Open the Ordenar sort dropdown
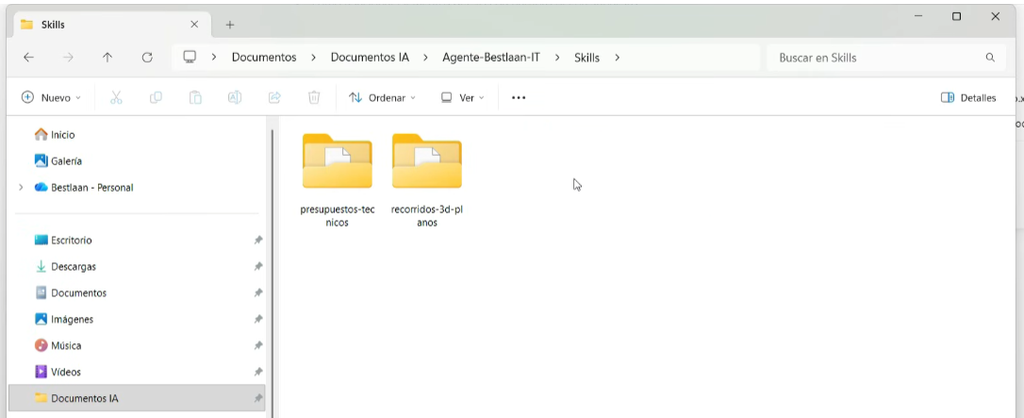The image size is (1024, 418). point(382,97)
